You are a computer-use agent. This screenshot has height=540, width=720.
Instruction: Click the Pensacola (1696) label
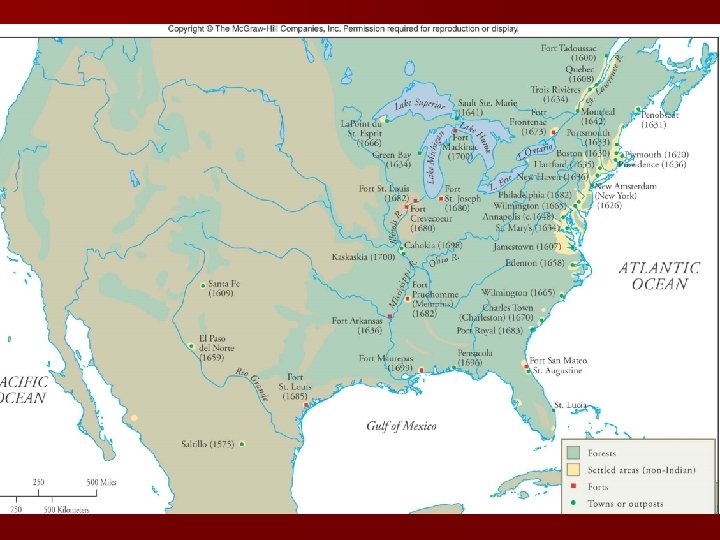click(475, 358)
